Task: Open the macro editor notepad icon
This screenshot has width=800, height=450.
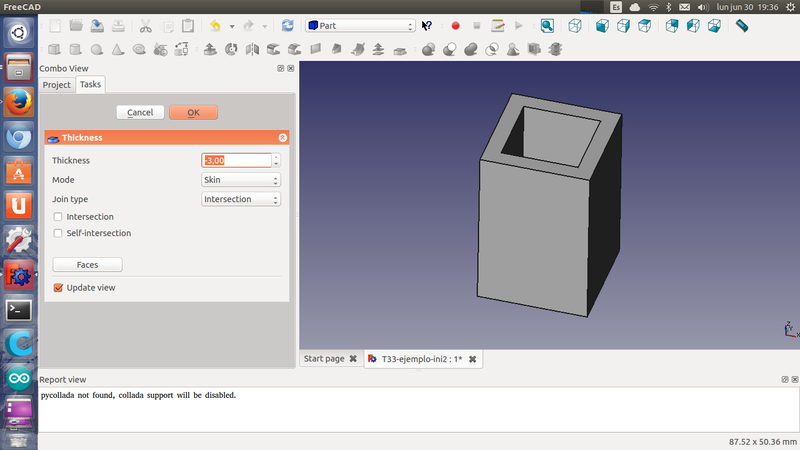Action: (x=497, y=26)
